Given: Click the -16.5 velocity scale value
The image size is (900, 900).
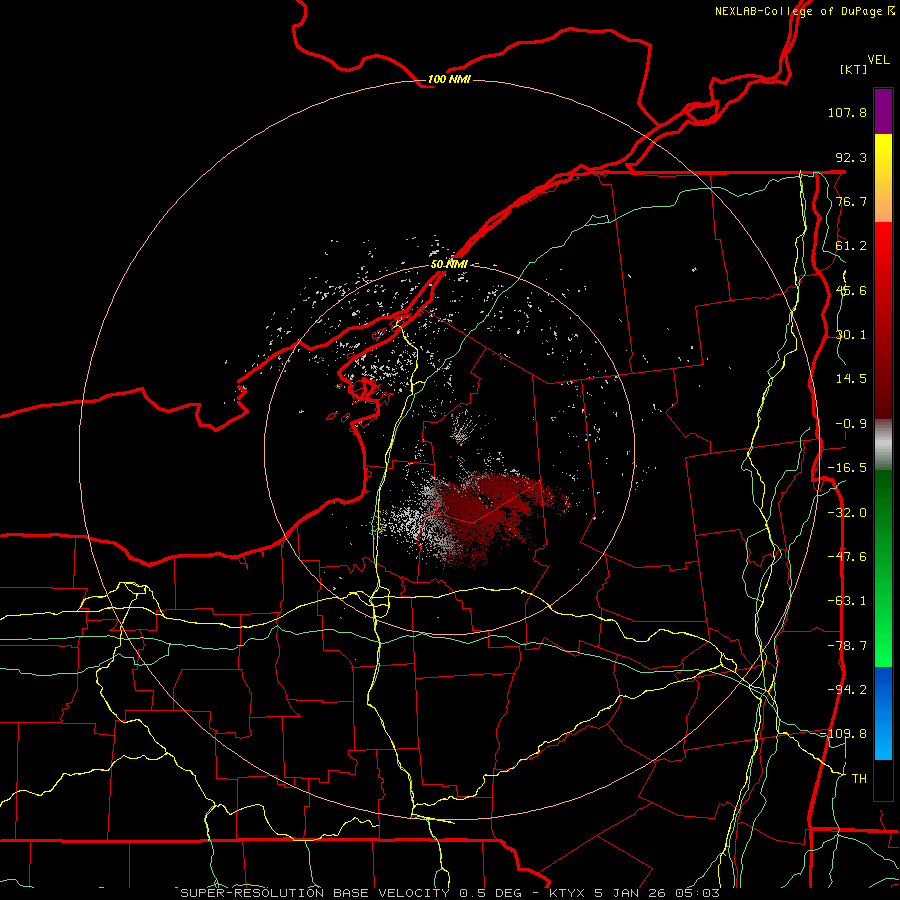Looking at the screenshot, I should pos(847,468).
